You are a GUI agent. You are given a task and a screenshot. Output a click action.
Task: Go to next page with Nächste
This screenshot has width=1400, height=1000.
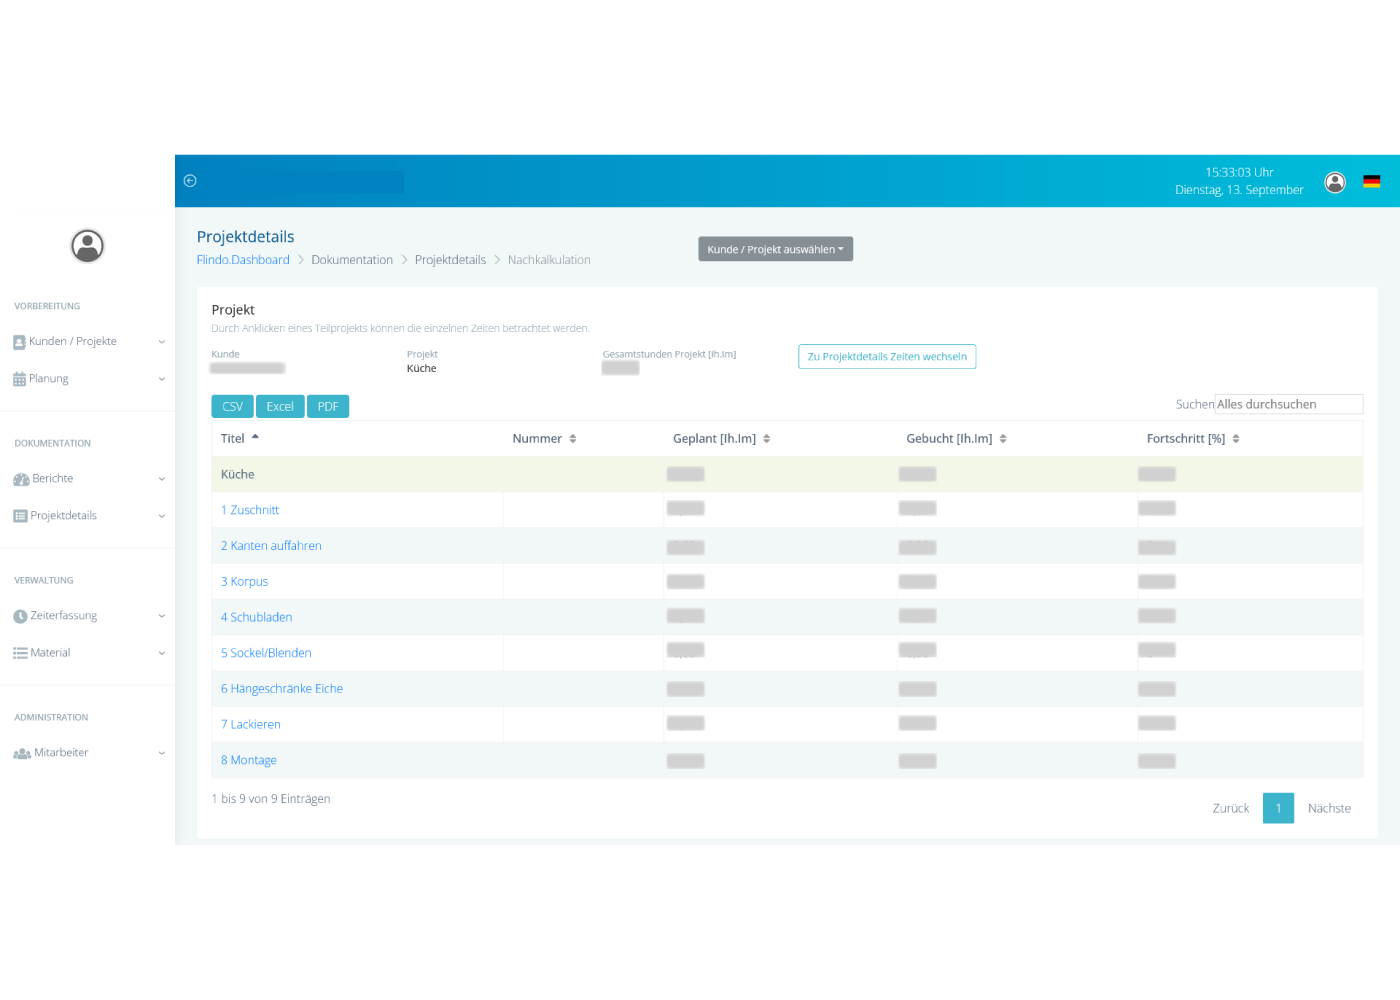tap(1329, 809)
